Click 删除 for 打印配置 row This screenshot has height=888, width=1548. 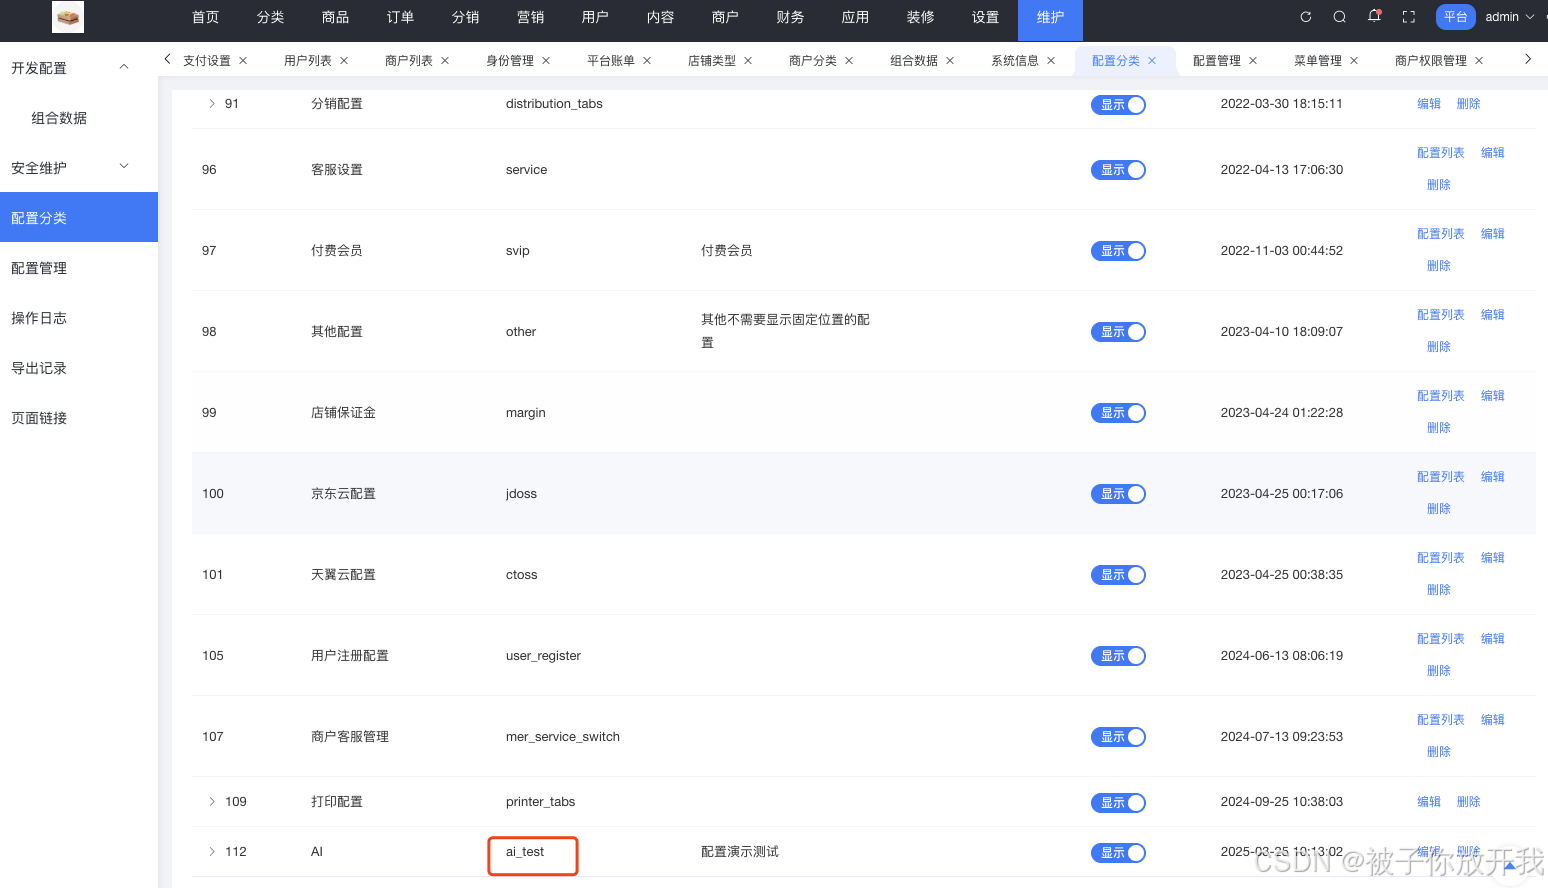(1468, 802)
